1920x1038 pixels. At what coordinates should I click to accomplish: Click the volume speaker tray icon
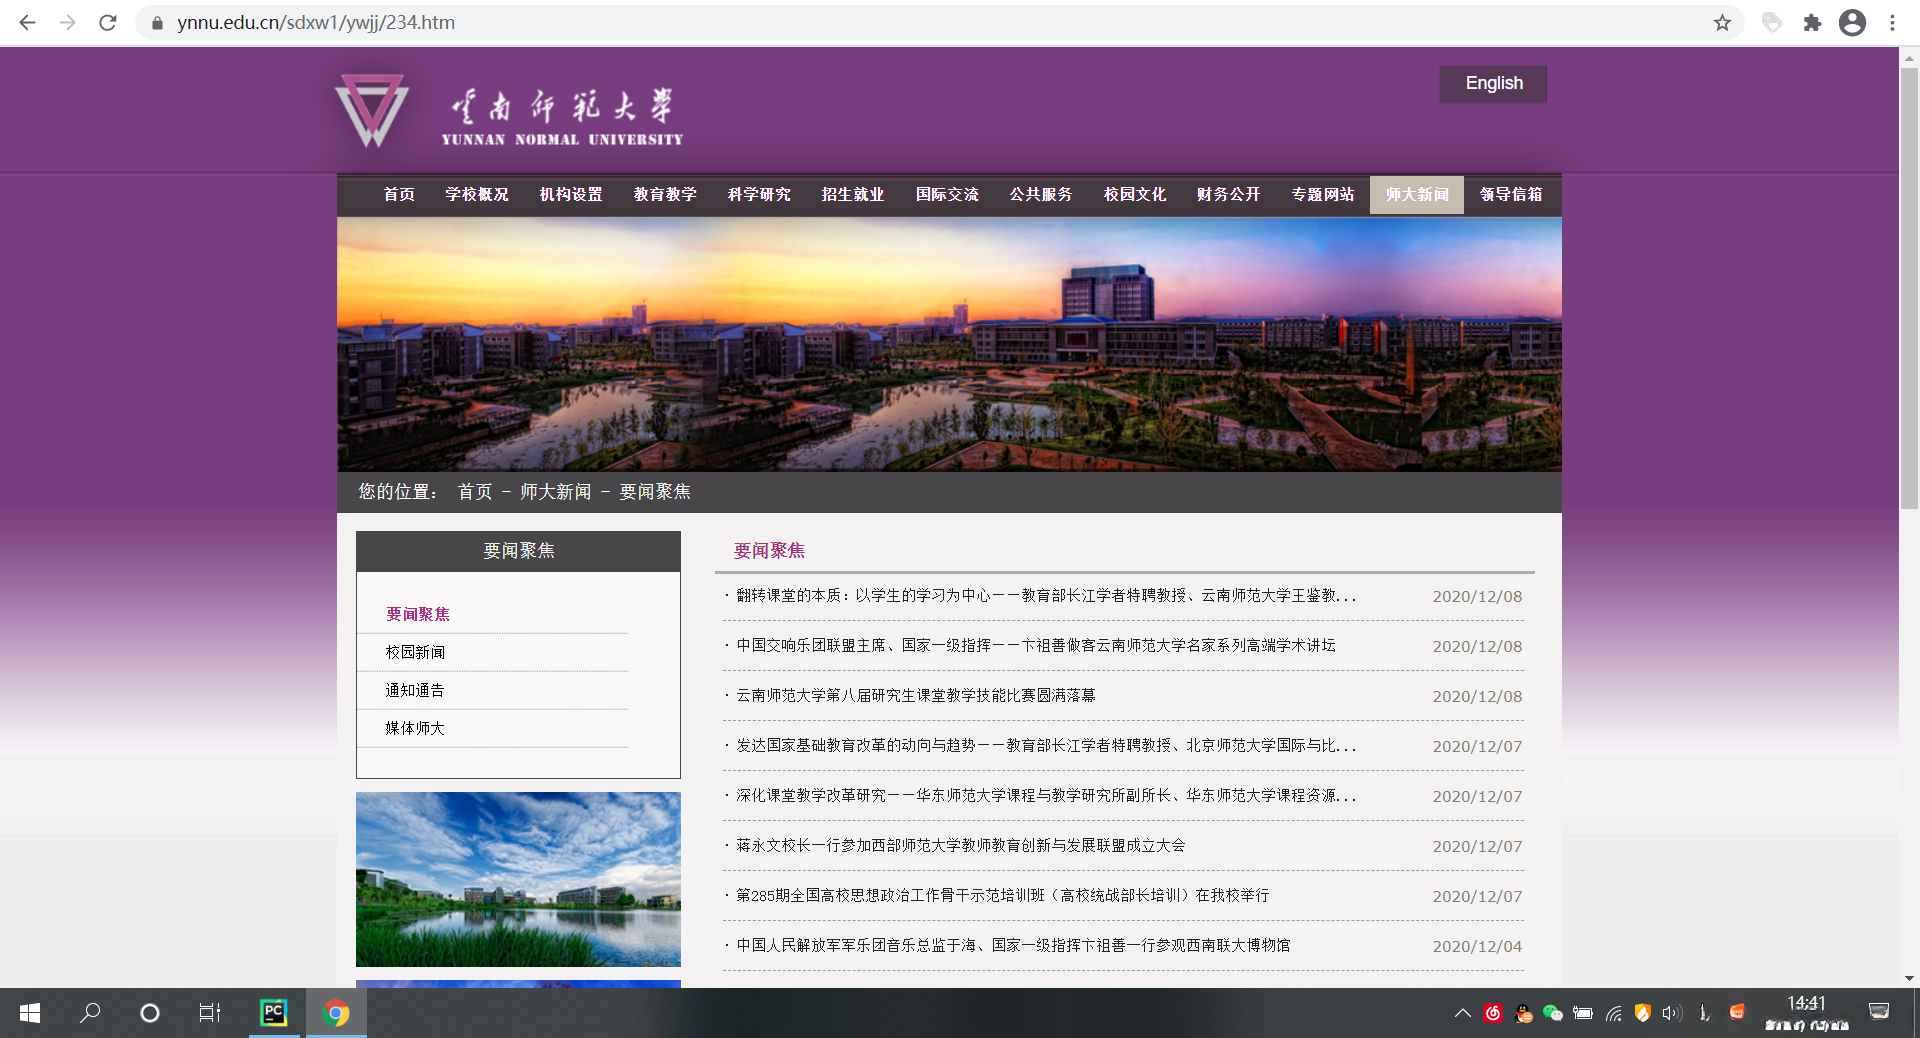click(x=1671, y=1015)
